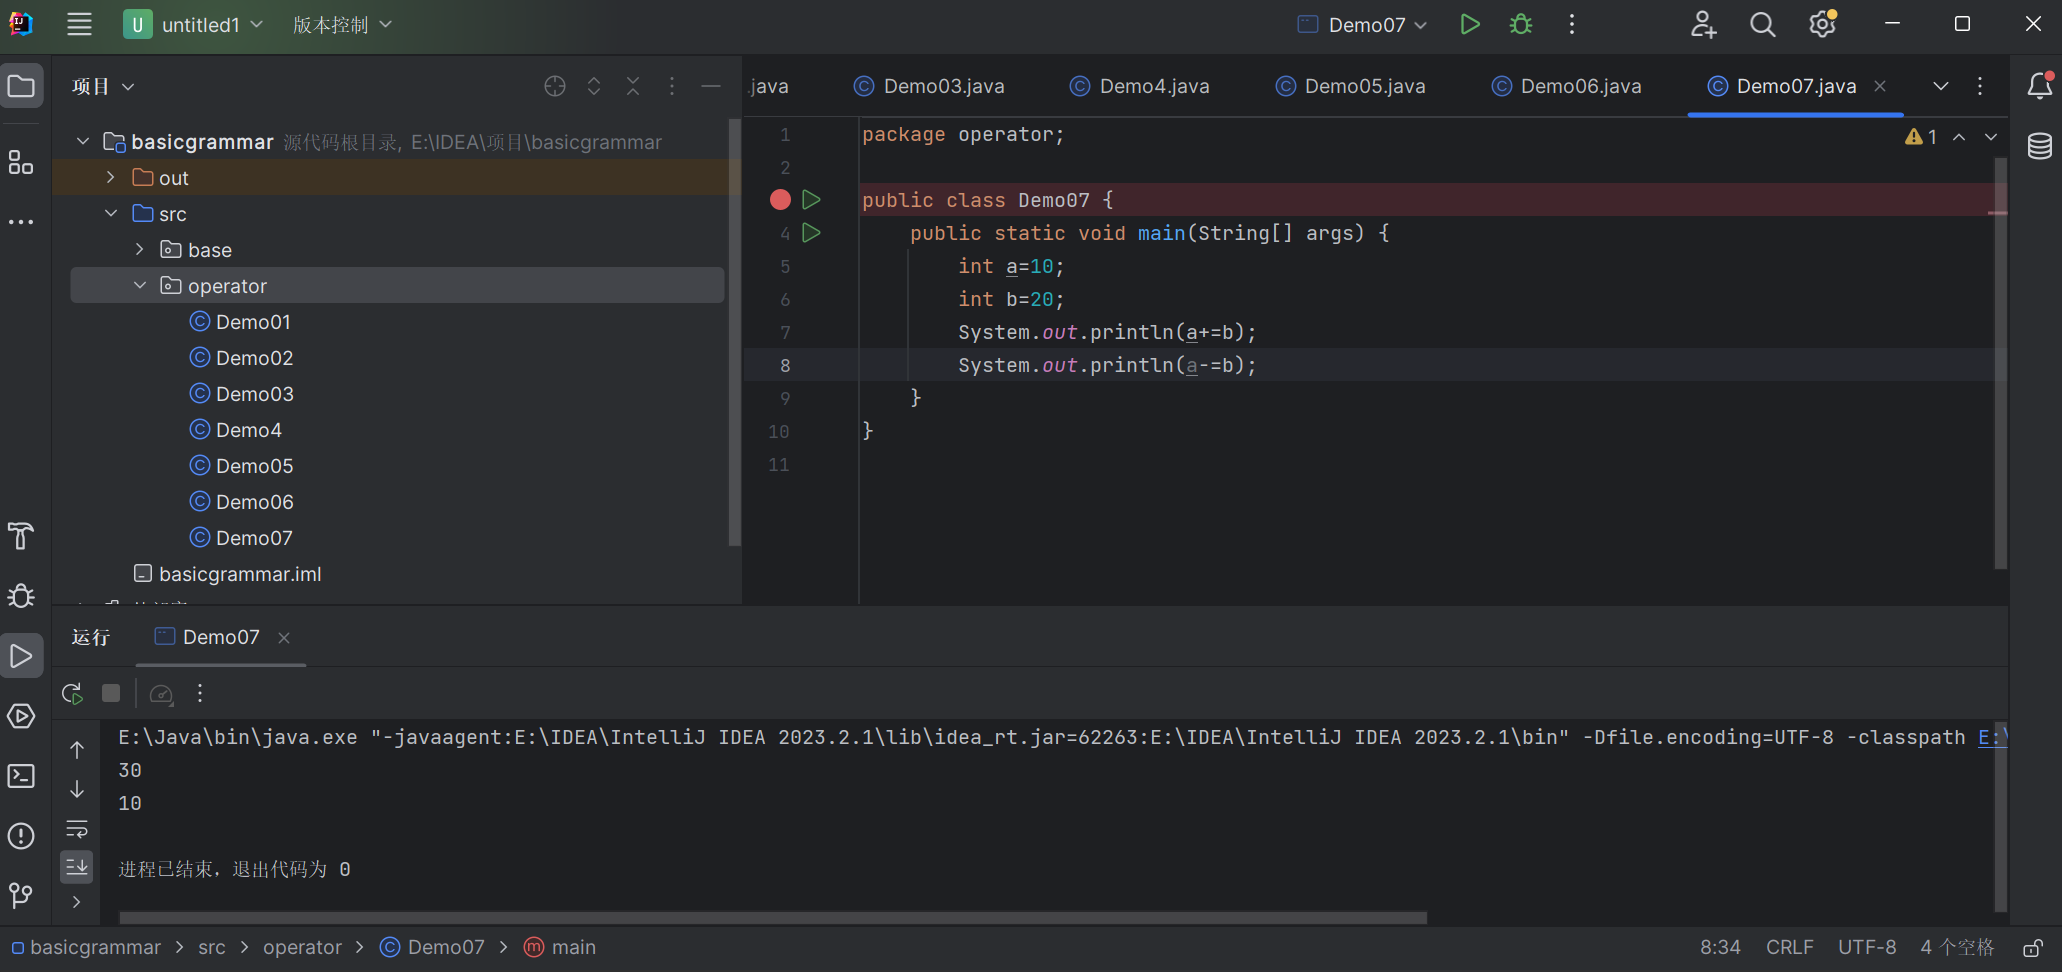
Task: Toggle scroll to end in Run console
Action: (x=77, y=866)
